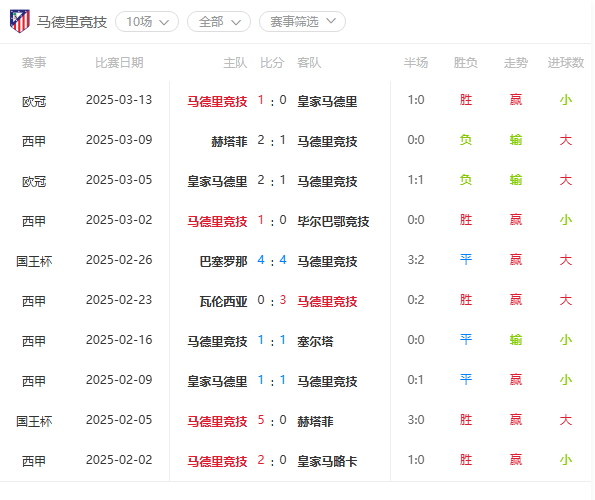Viewport: 595px width, 500px height.
Task: Click the Atlético Madrid club crest icon
Action: (20, 21)
